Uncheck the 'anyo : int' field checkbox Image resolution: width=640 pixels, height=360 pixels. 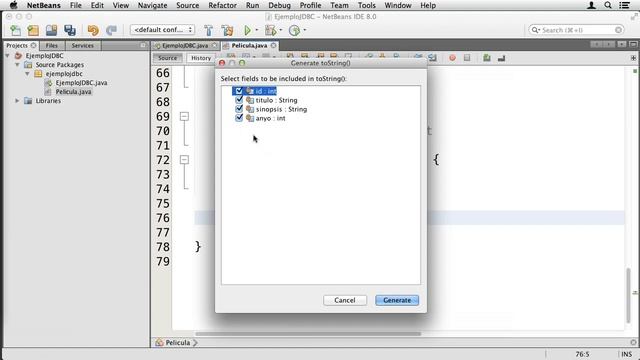pos(239,118)
